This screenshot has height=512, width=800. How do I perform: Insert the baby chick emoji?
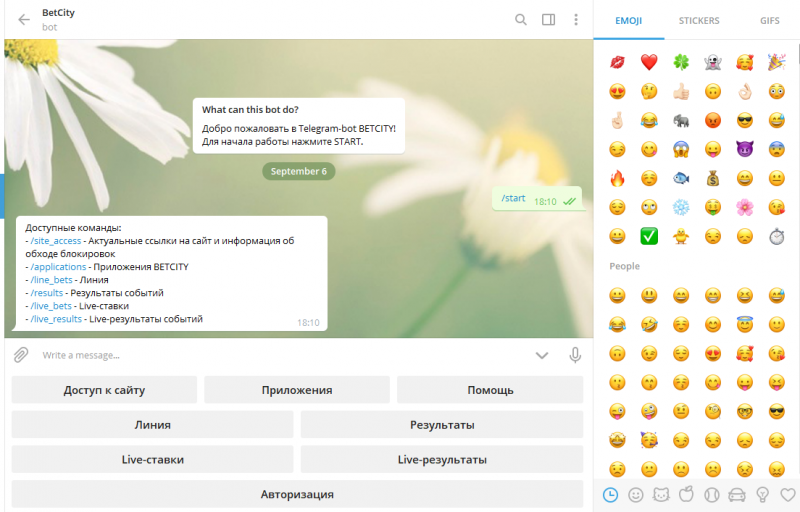(x=681, y=236)
